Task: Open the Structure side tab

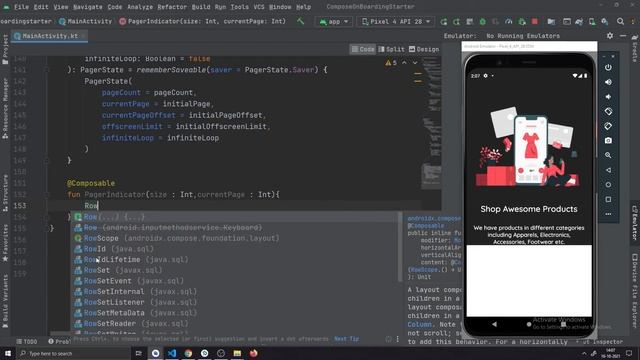Action: point(5,192)
